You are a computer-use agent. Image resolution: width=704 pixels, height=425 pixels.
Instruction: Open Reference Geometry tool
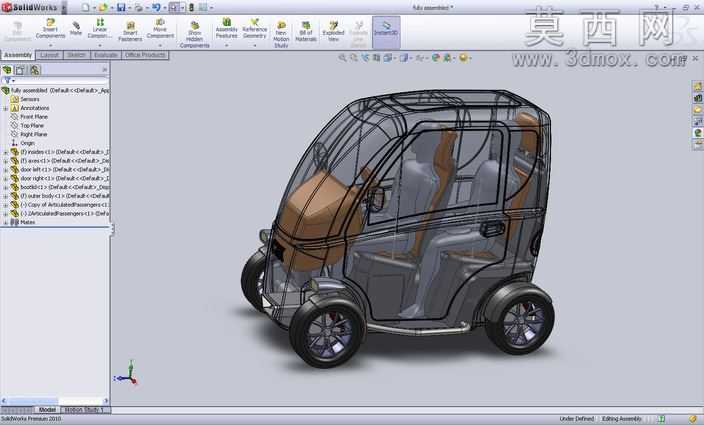(x=255, y=29)
